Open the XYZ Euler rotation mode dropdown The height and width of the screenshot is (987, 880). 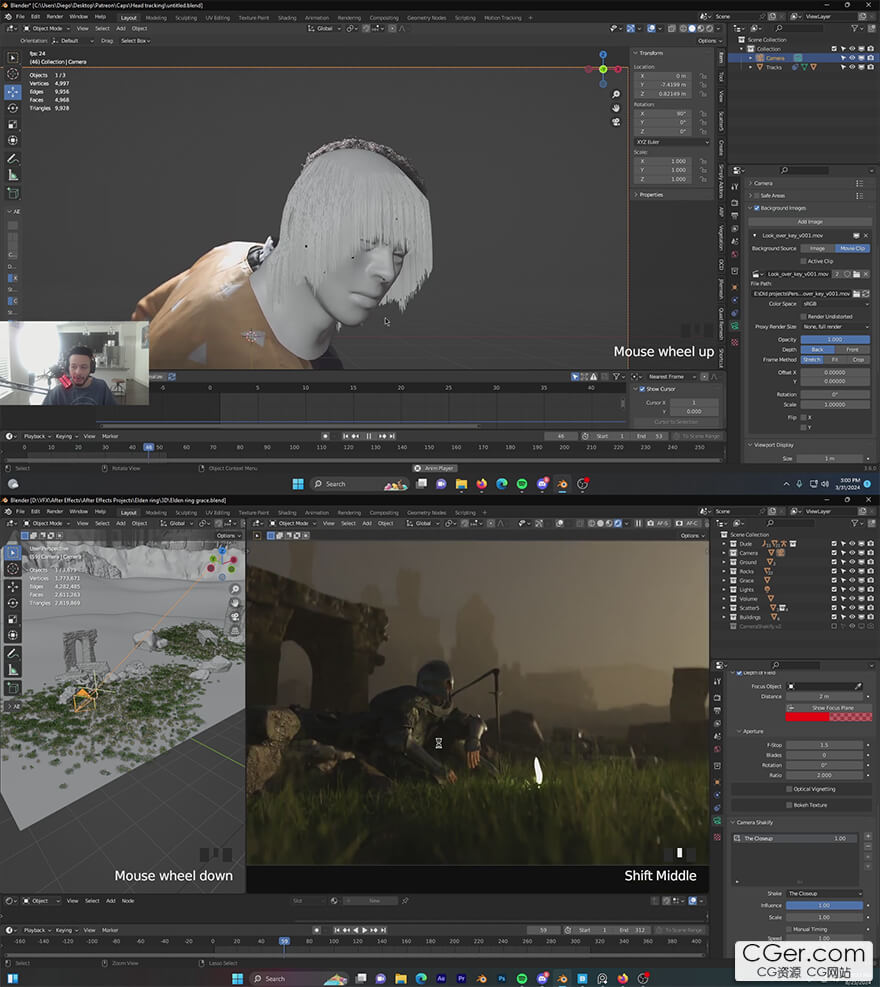click(x=672, y=142)
